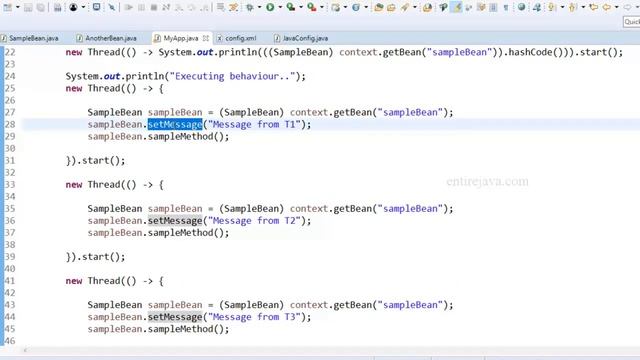Click line number 28 in the gutter

[x=10, y=124]
